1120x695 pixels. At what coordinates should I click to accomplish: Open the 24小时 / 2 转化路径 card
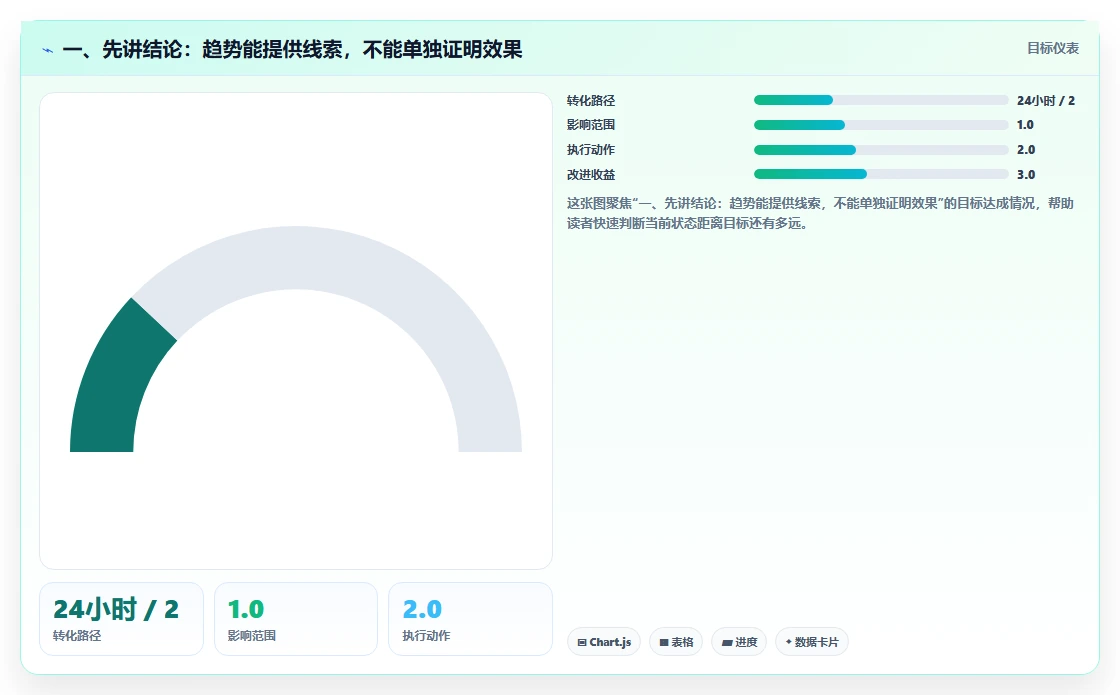click(121, 619)
